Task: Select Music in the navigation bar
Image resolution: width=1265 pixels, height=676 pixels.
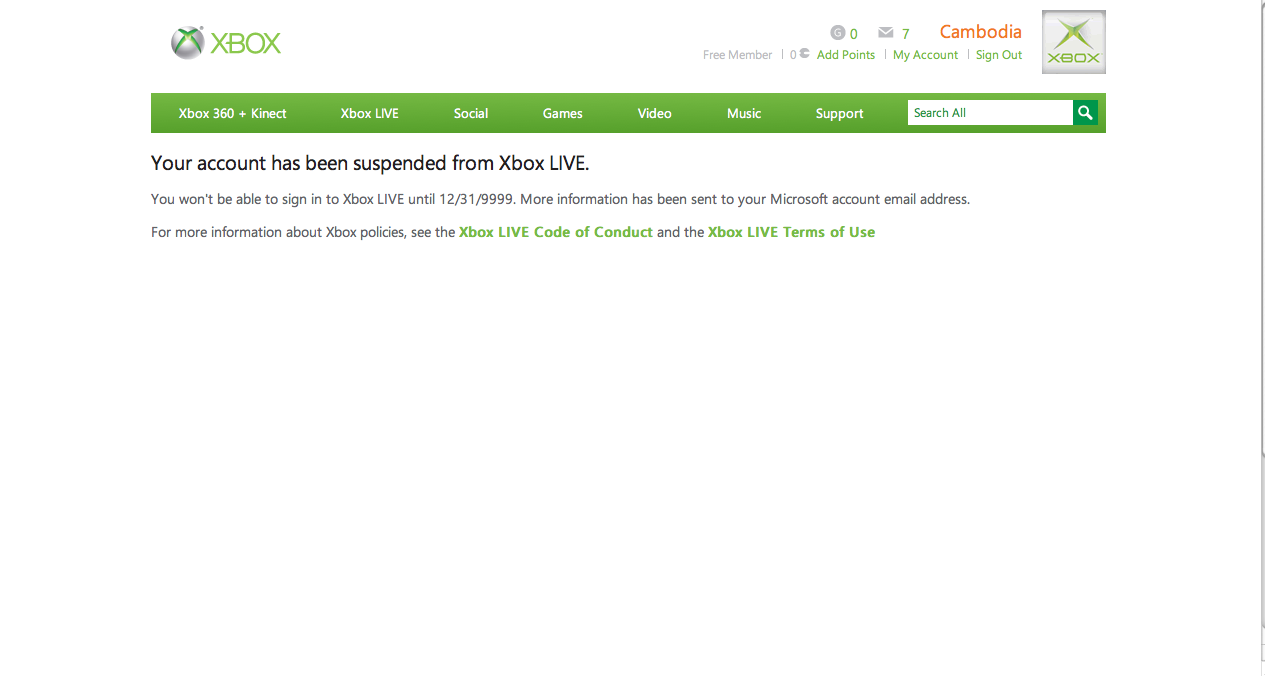Action: (x=744, y=113)
